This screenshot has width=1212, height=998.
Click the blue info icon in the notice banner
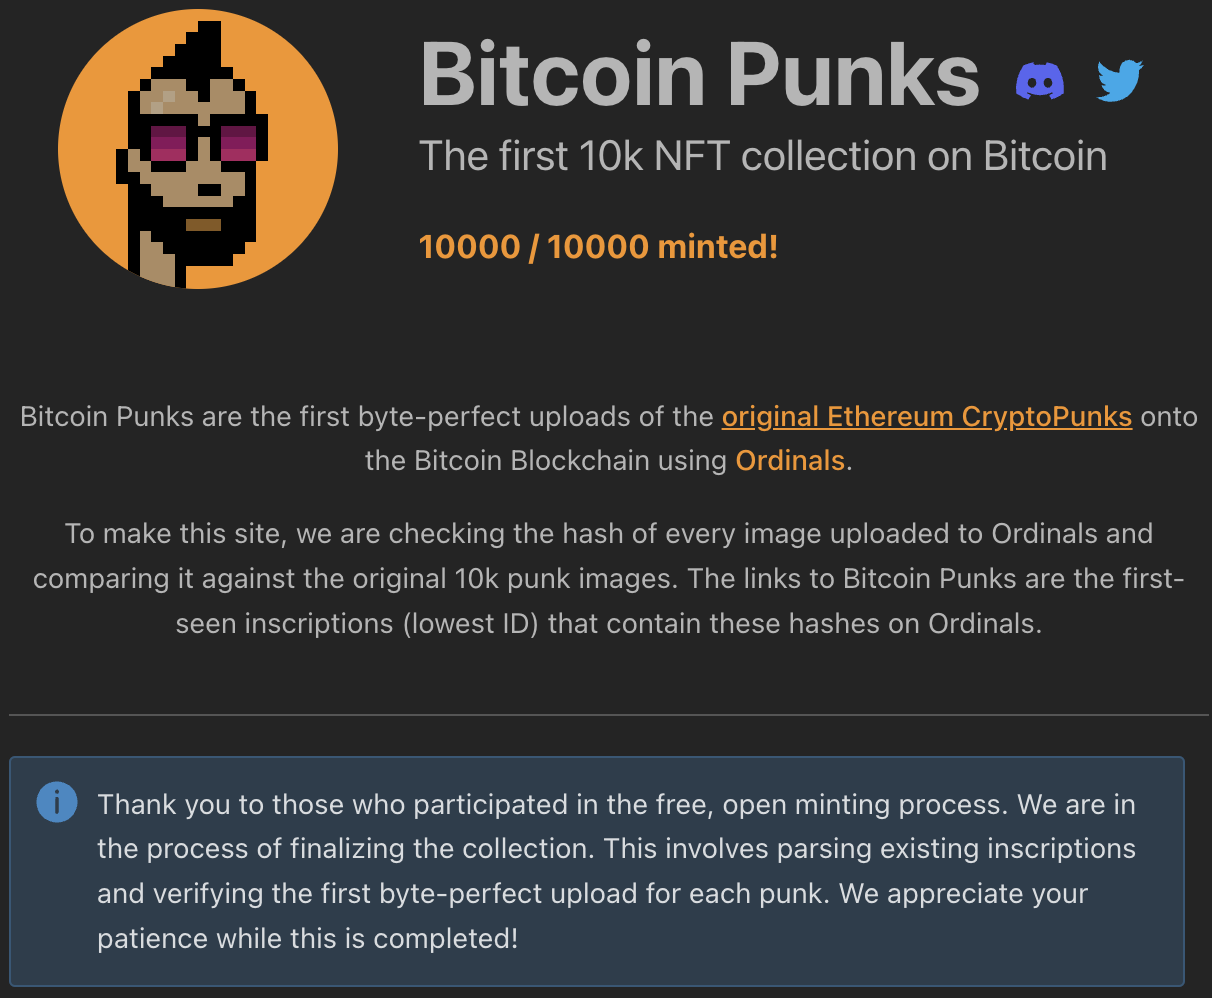click(x=57, y=802)
